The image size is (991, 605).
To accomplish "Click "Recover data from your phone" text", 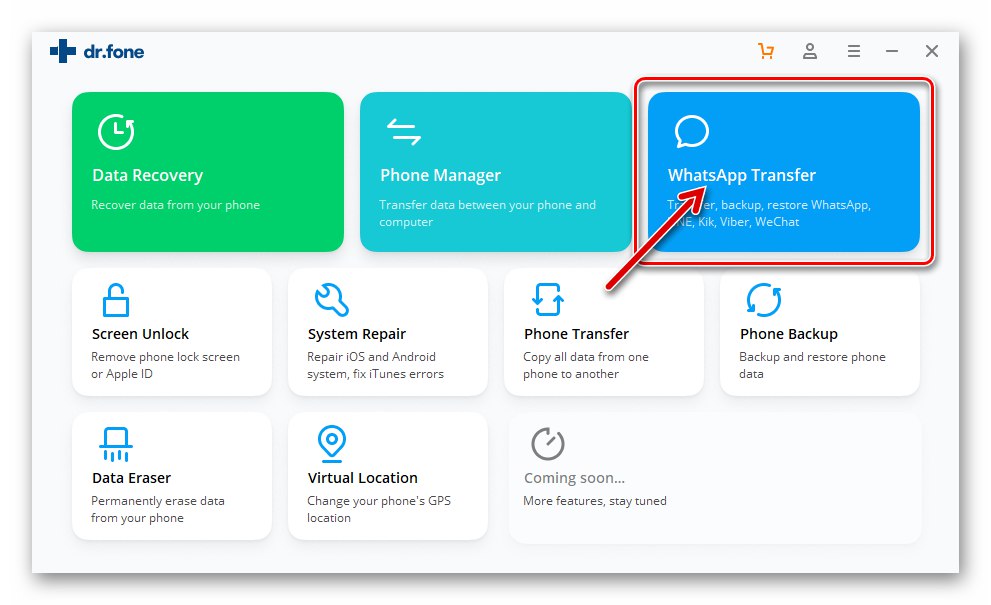I will coord(175,205).
